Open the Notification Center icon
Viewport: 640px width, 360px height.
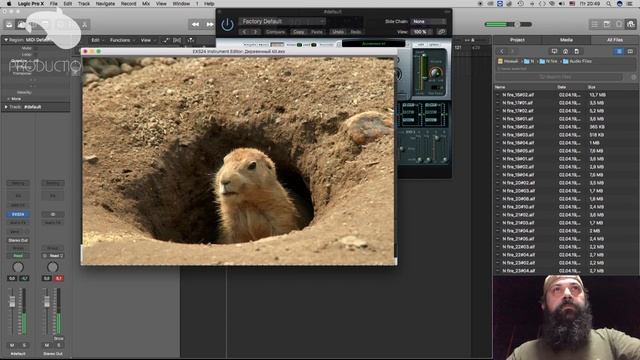pyautogui.click(x=631, y=4)
